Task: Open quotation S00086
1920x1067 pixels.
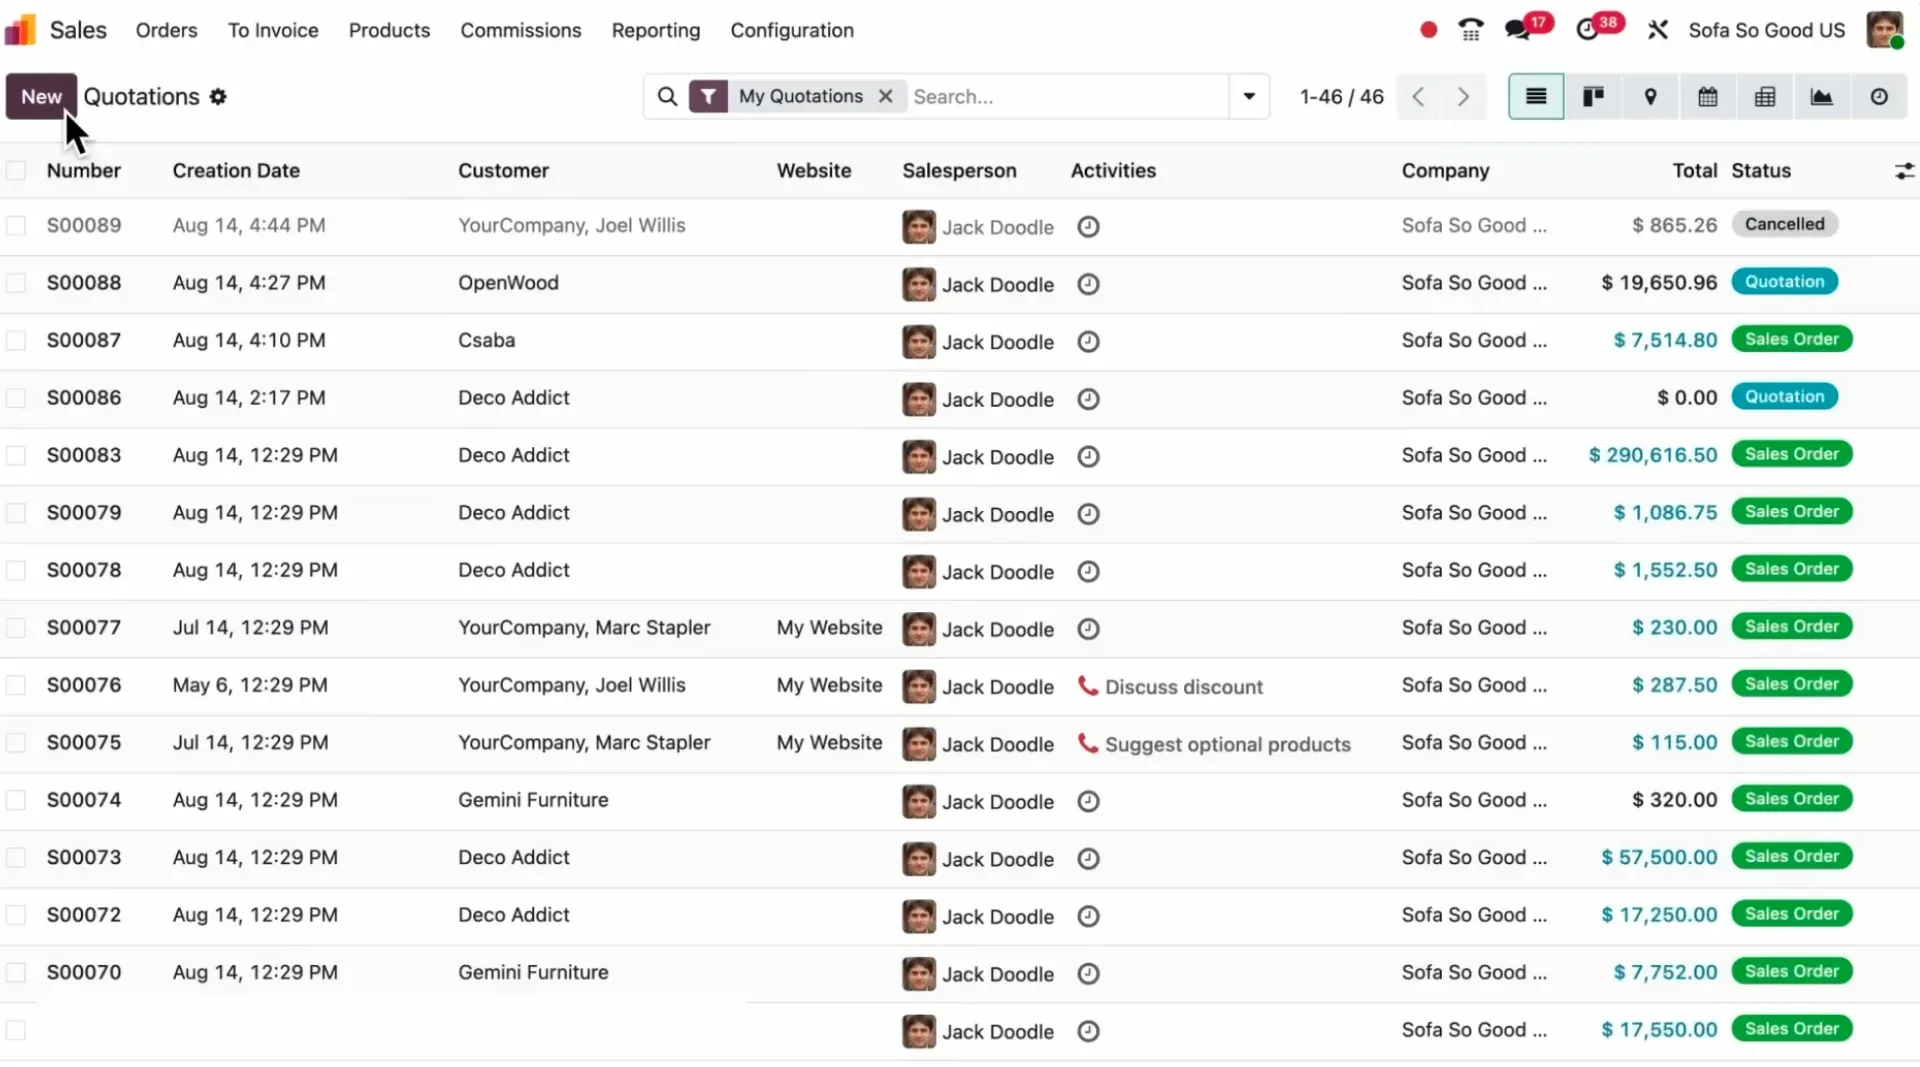Action: 84,398
